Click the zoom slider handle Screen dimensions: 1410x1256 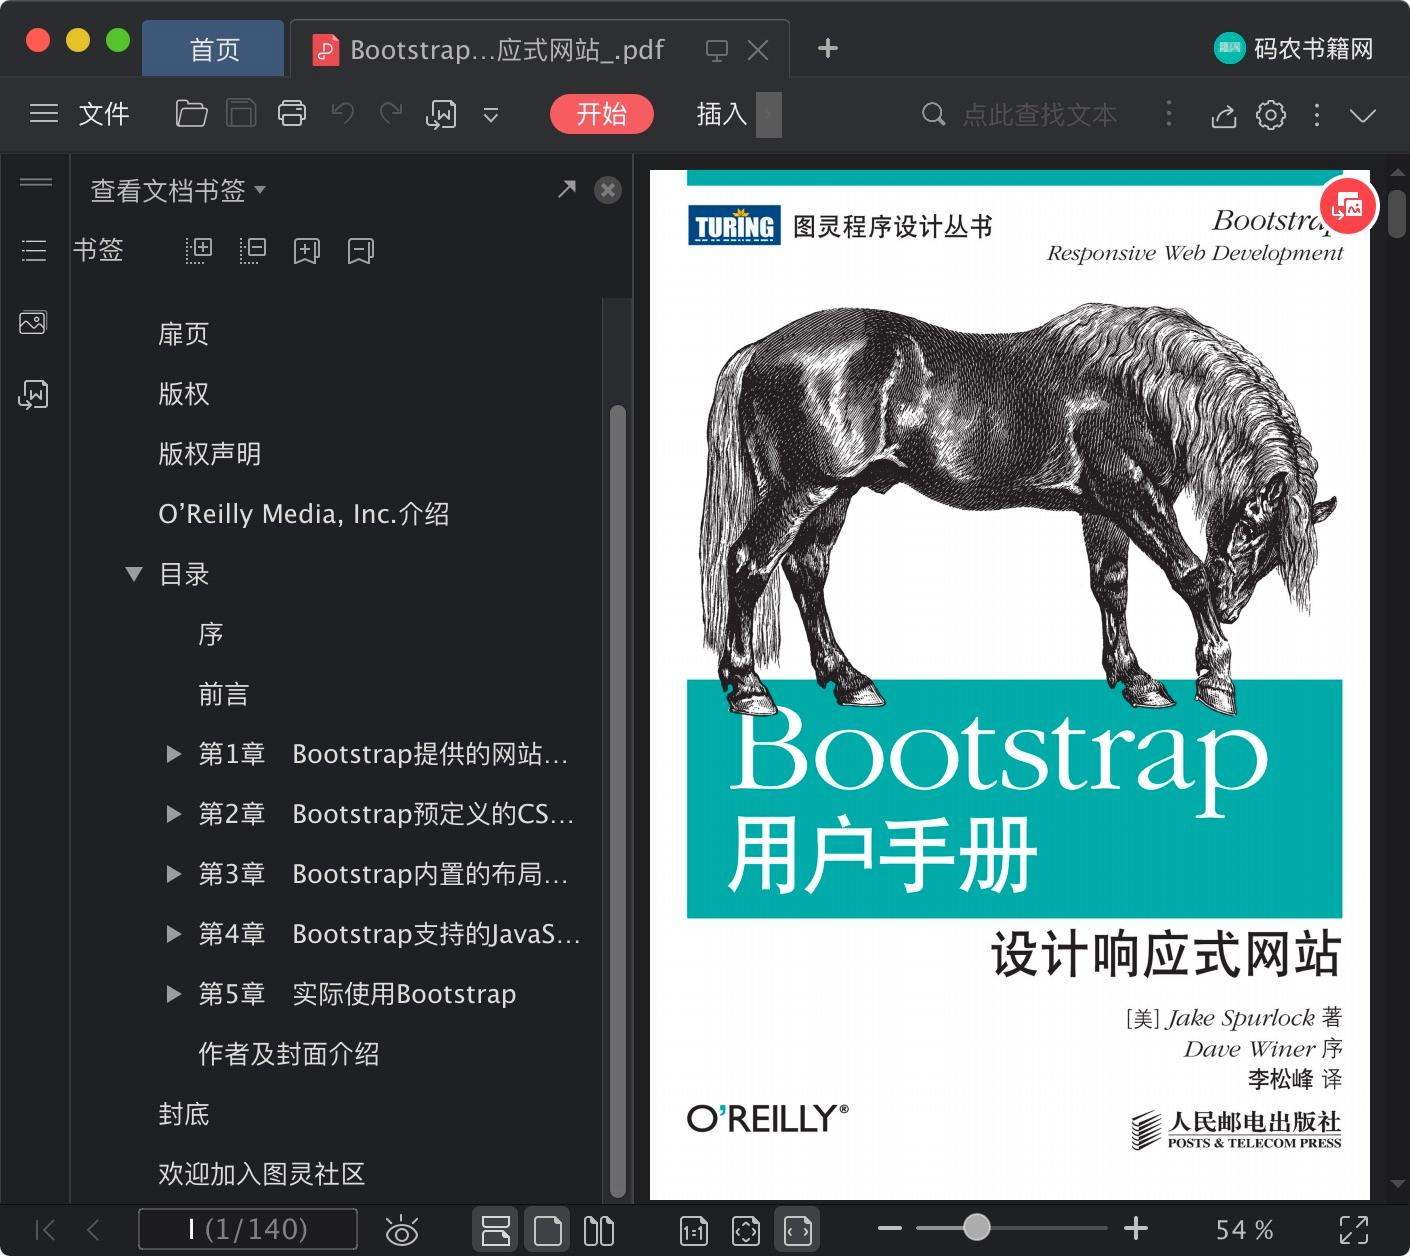click(x=977, y=1227)
